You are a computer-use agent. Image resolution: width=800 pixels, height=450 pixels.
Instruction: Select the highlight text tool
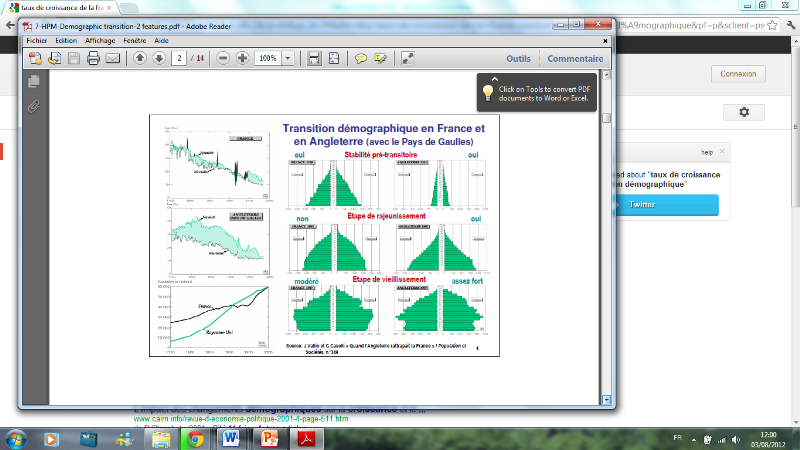tap(380, 59)
